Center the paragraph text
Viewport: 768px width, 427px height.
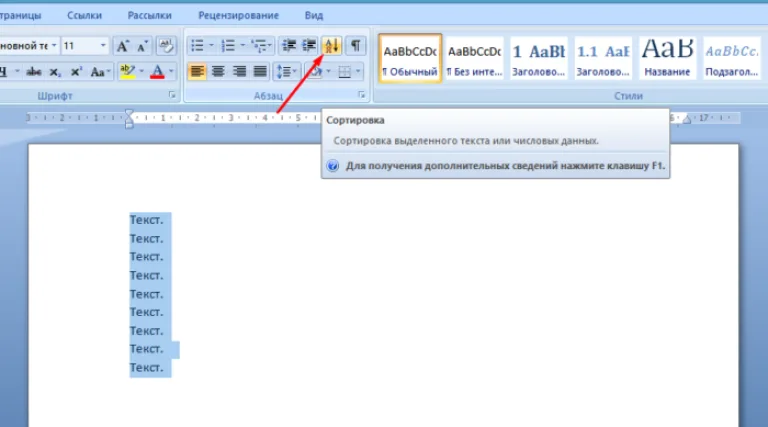pos(218,72)
